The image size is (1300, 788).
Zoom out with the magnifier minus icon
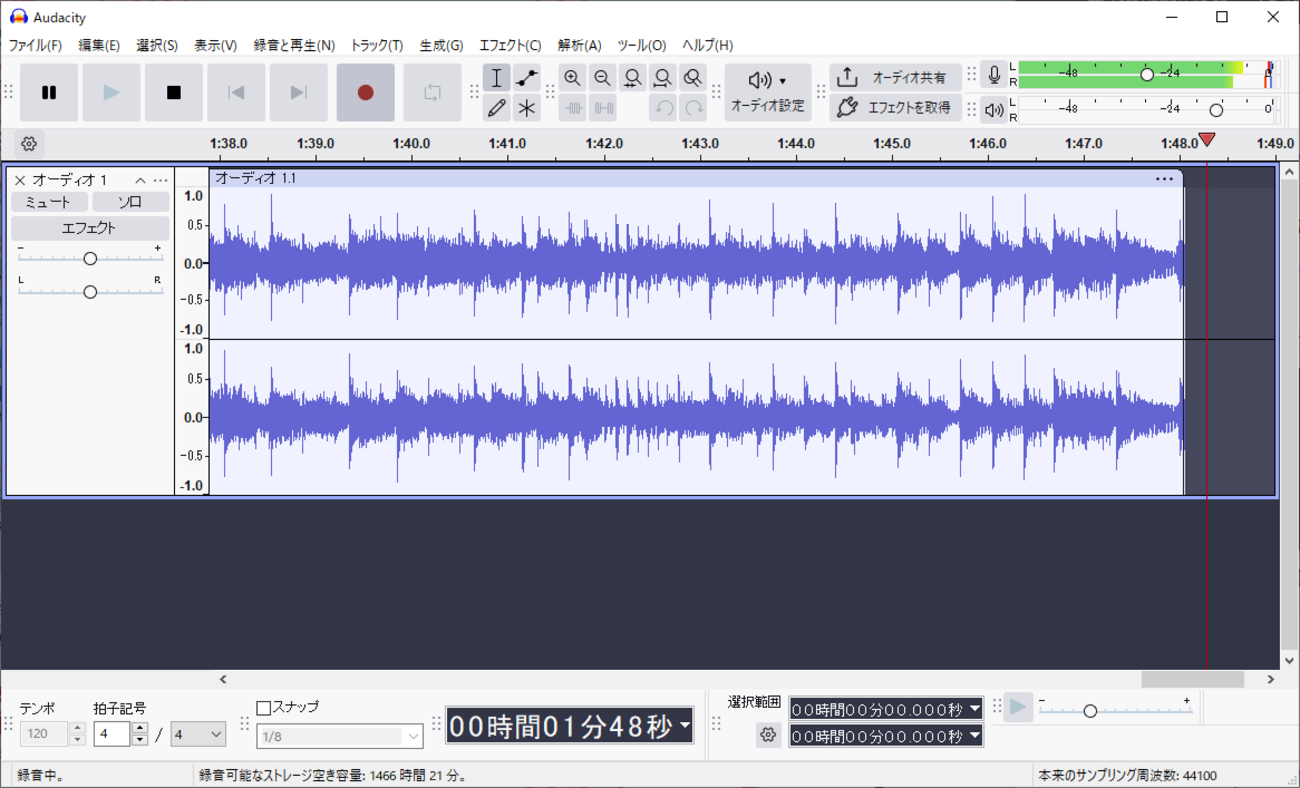click(602, 78)
